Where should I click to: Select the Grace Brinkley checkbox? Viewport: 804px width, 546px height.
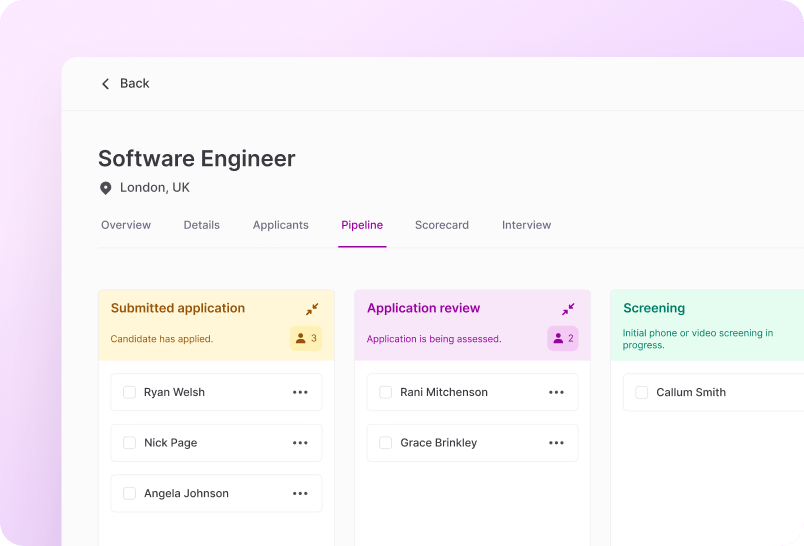coord(385,443)
